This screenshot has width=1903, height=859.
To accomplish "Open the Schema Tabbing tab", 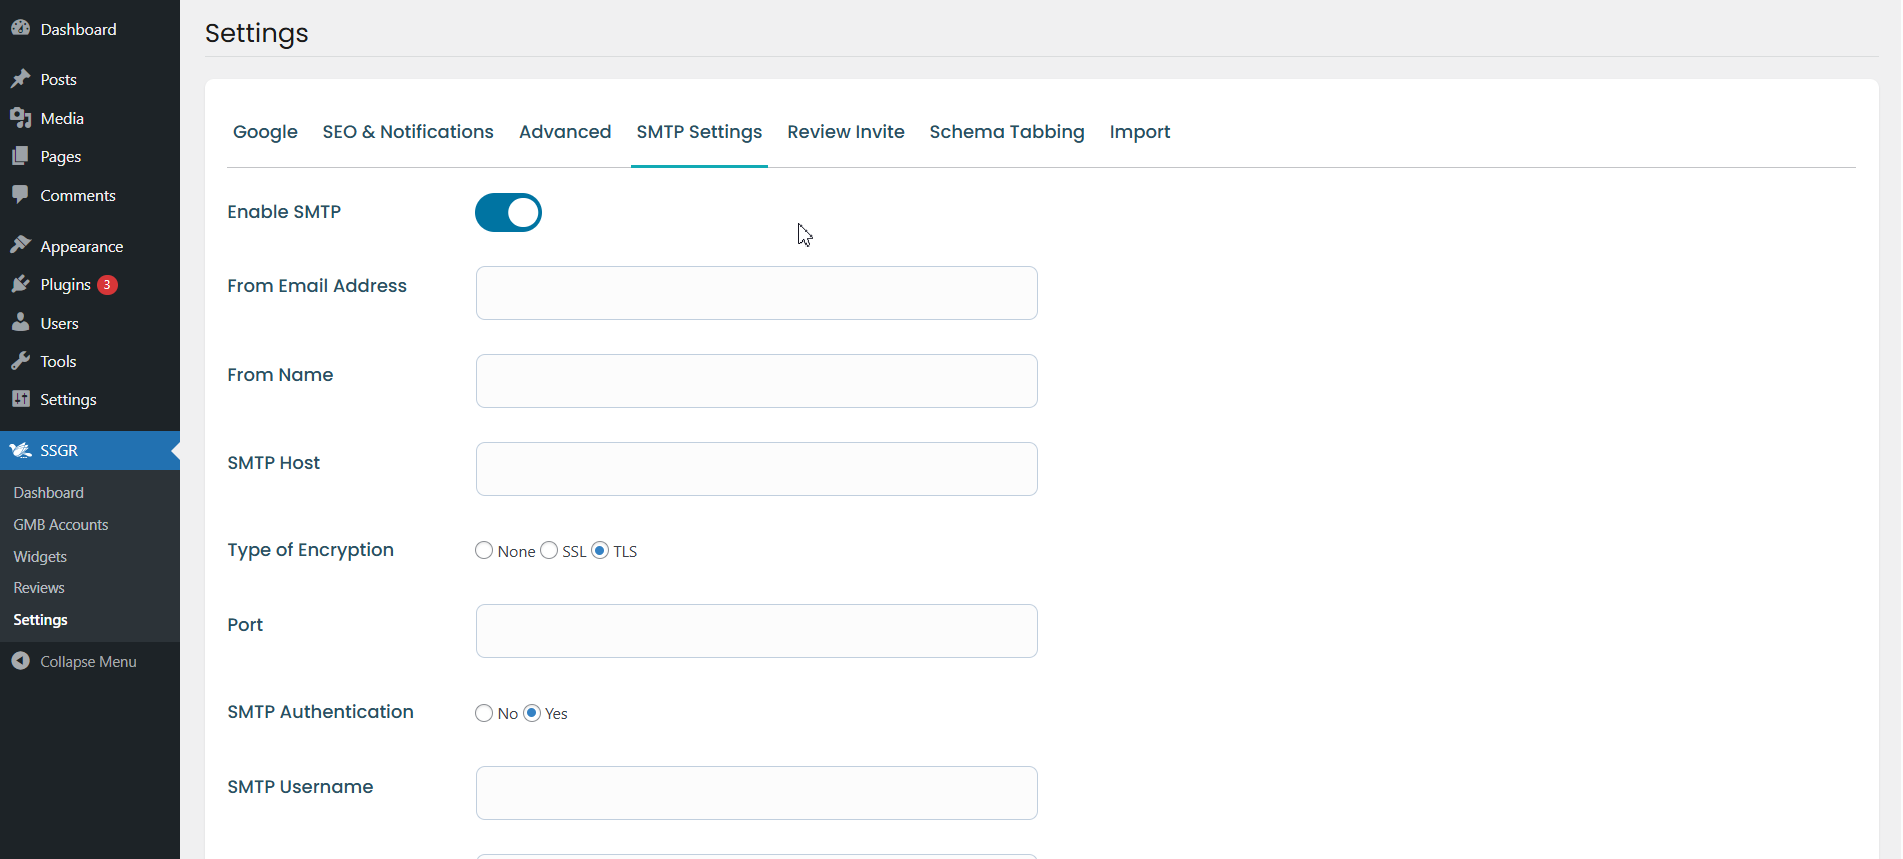I will [x=1006, y=132].
